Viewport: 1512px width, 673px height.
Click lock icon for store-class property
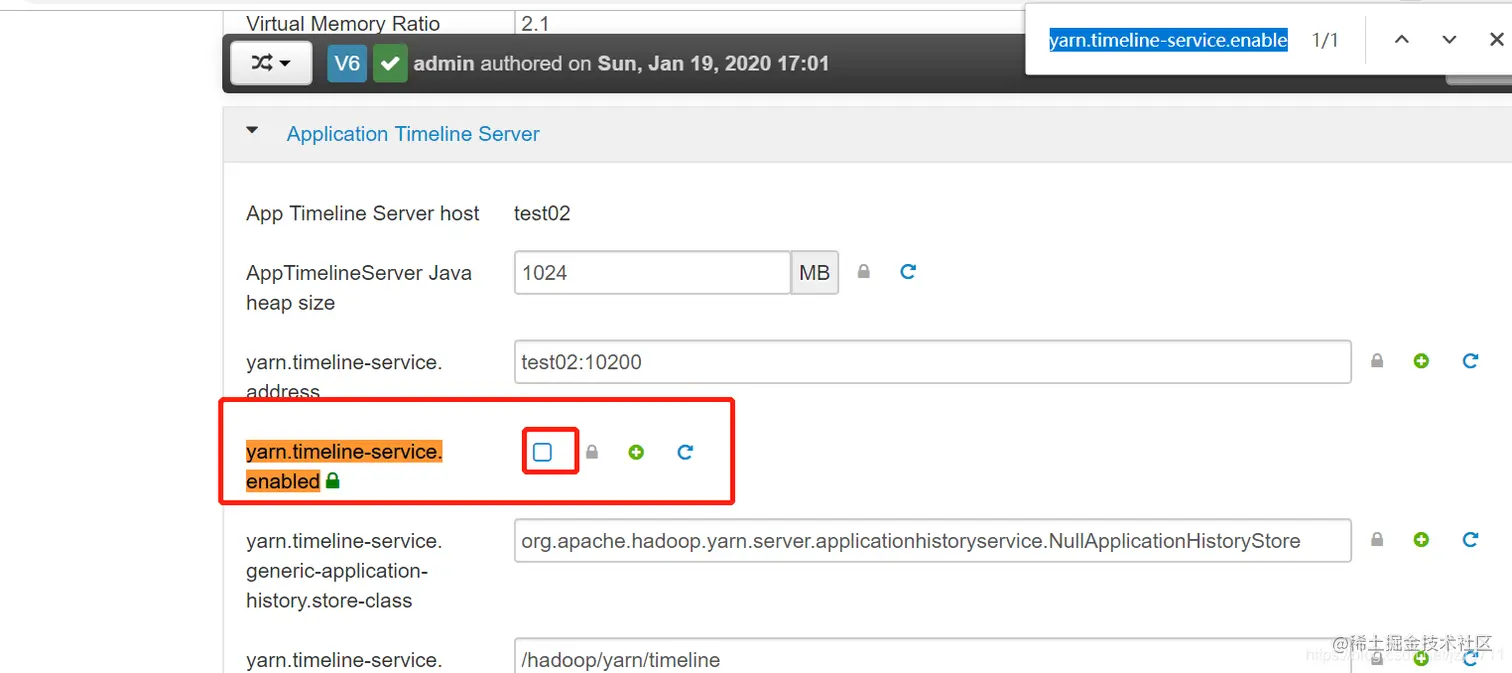1377,540
